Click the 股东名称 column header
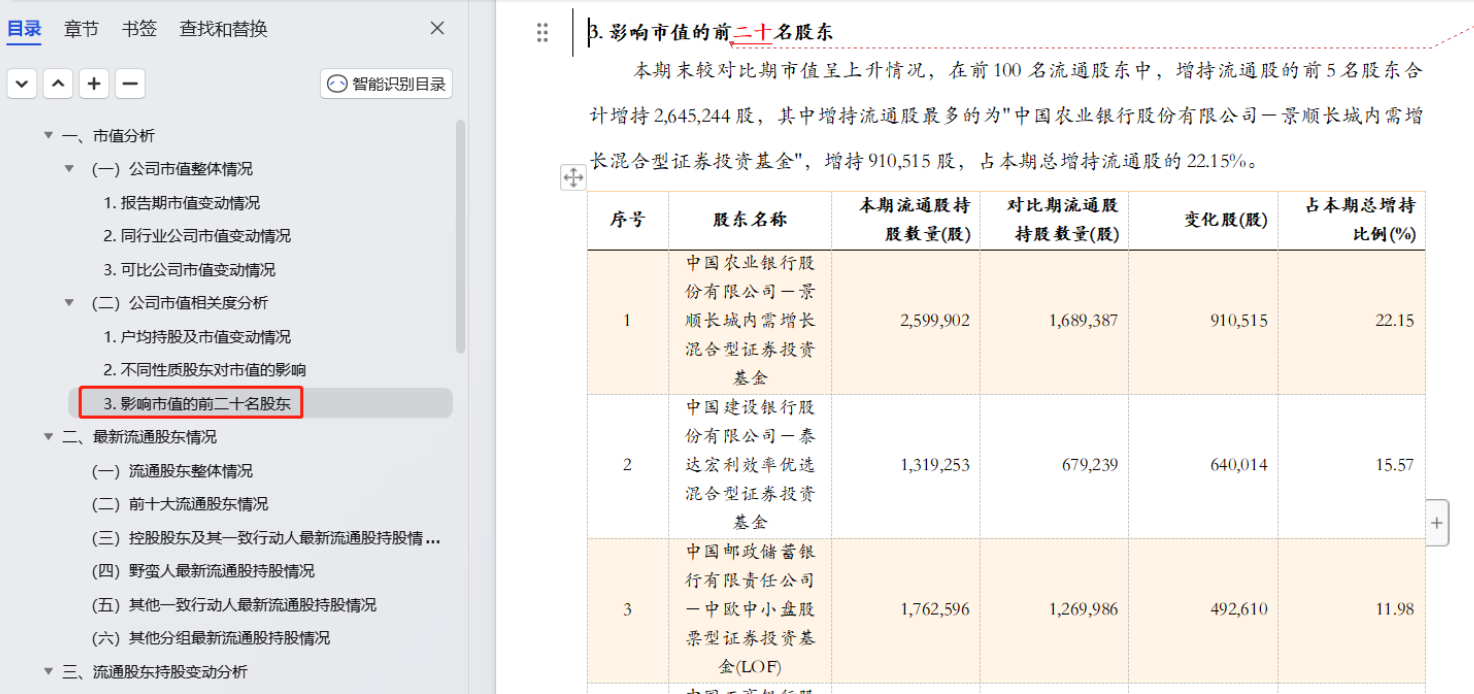1474x694 pixels. 750,220
